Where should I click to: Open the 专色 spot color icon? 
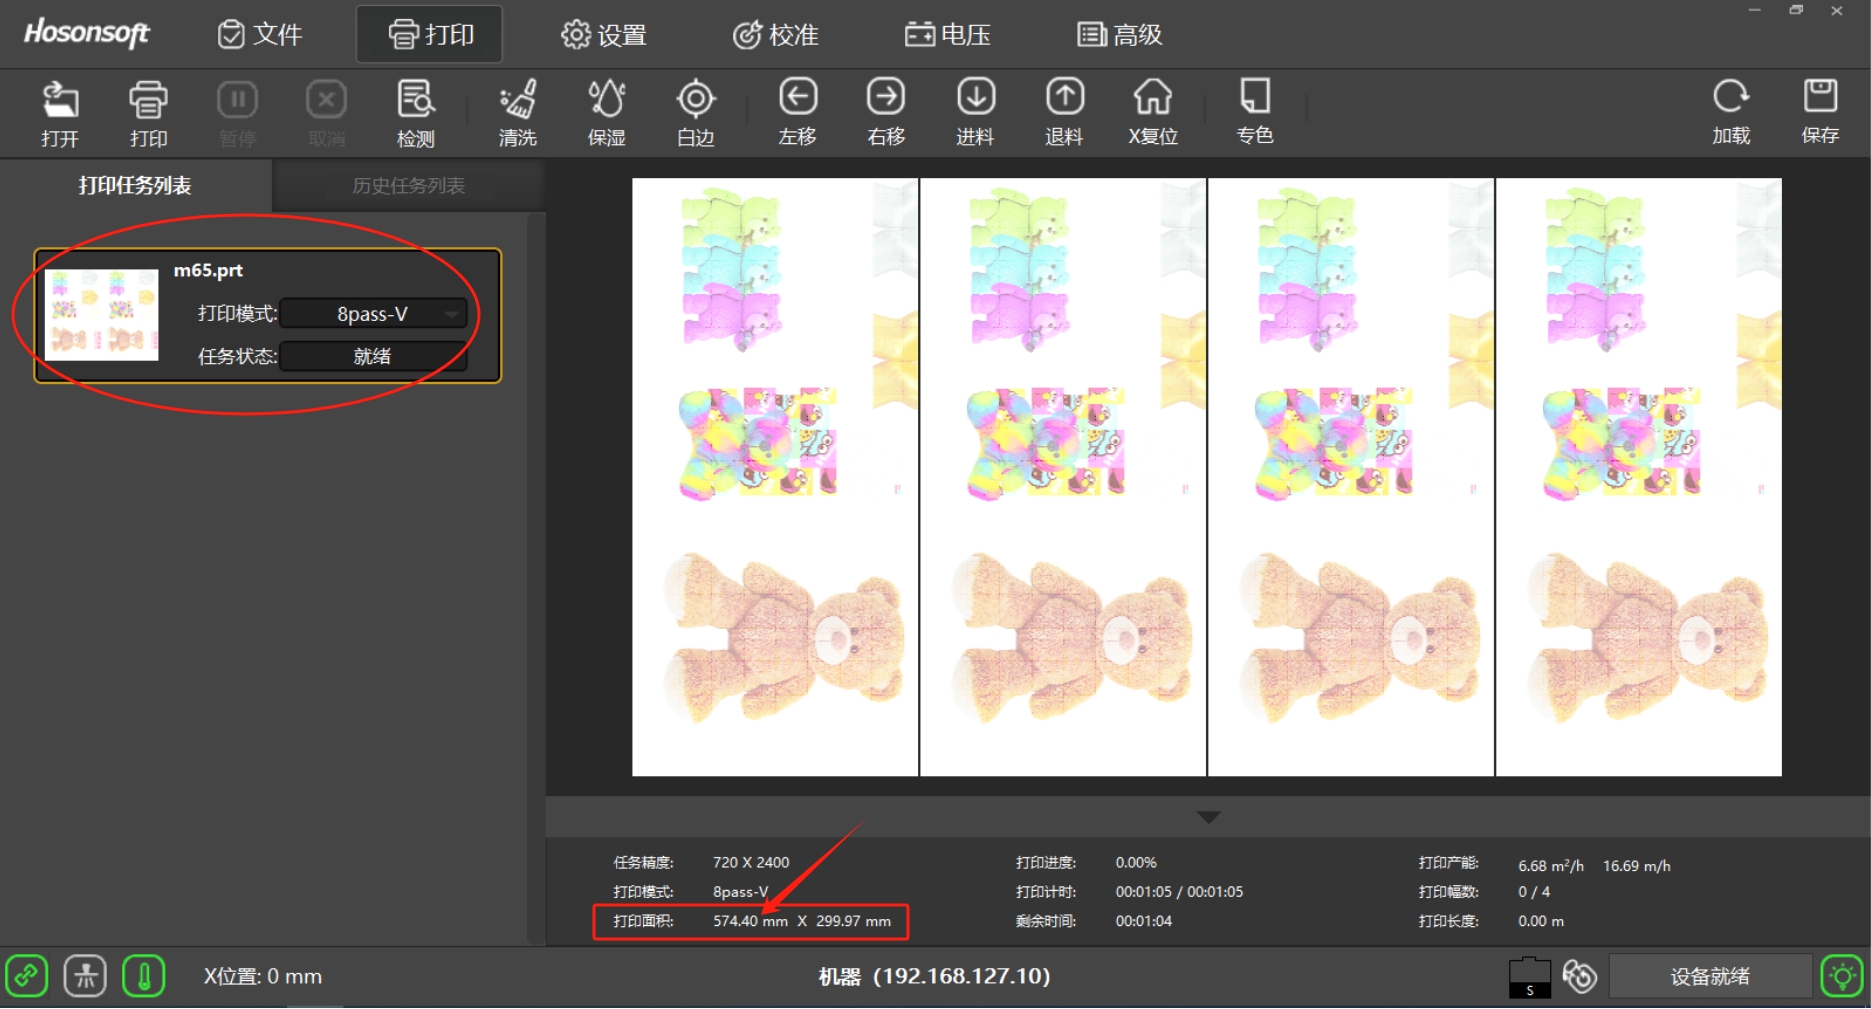[x=1254, y=112]
